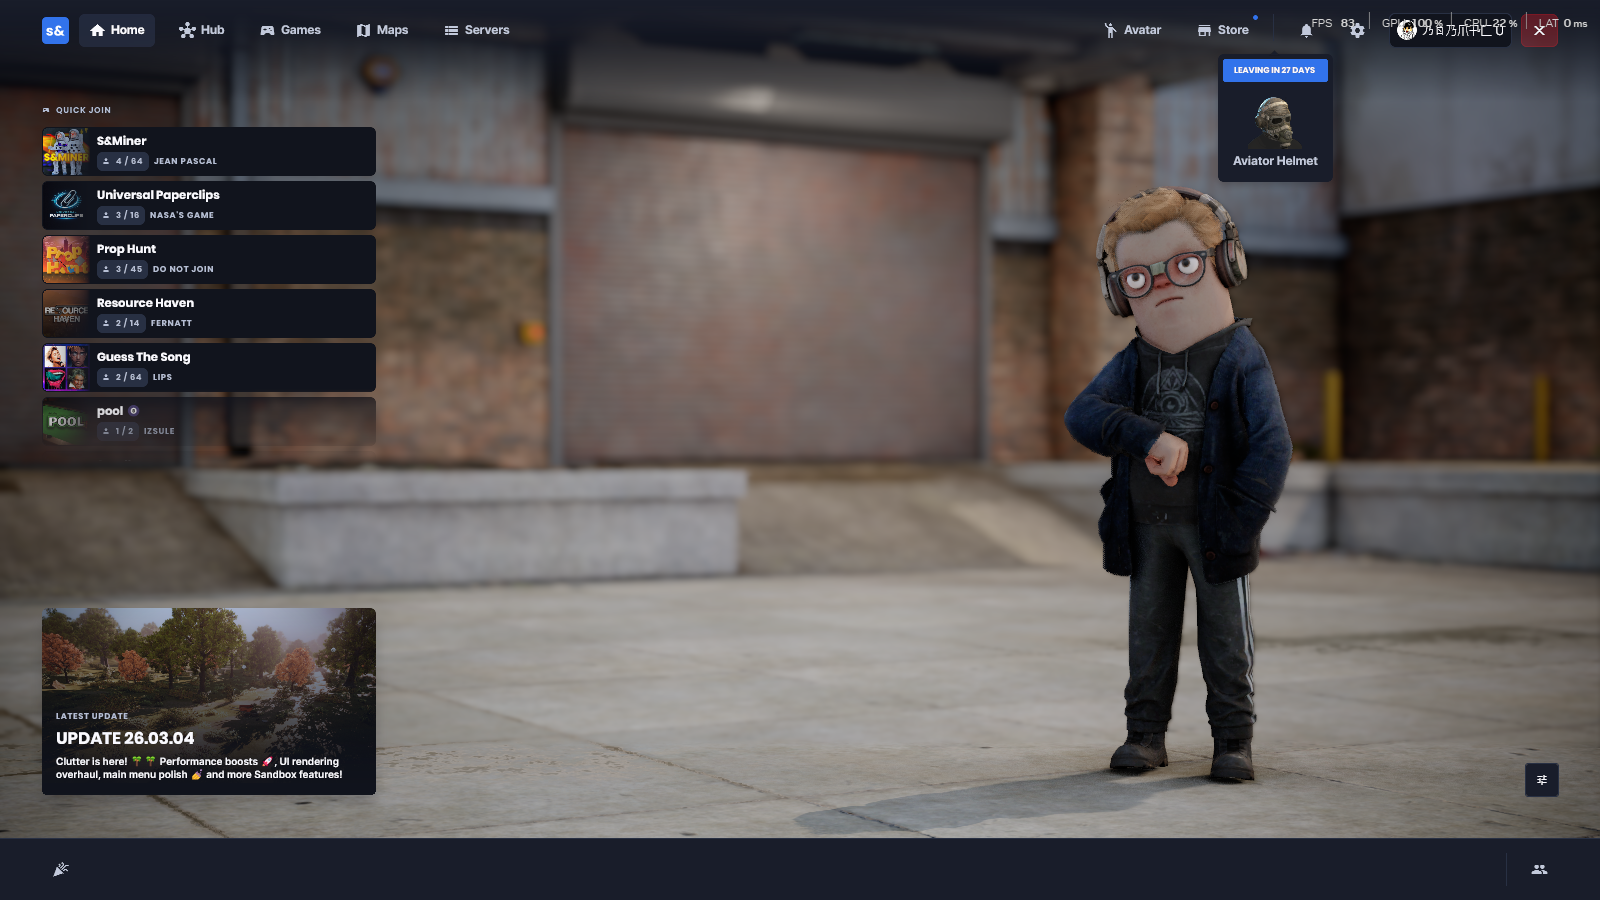The height and width of the screenshot is (900, 1600).
Task: Click the party popper icon in bottom bar
Action: tap(61, 869)
